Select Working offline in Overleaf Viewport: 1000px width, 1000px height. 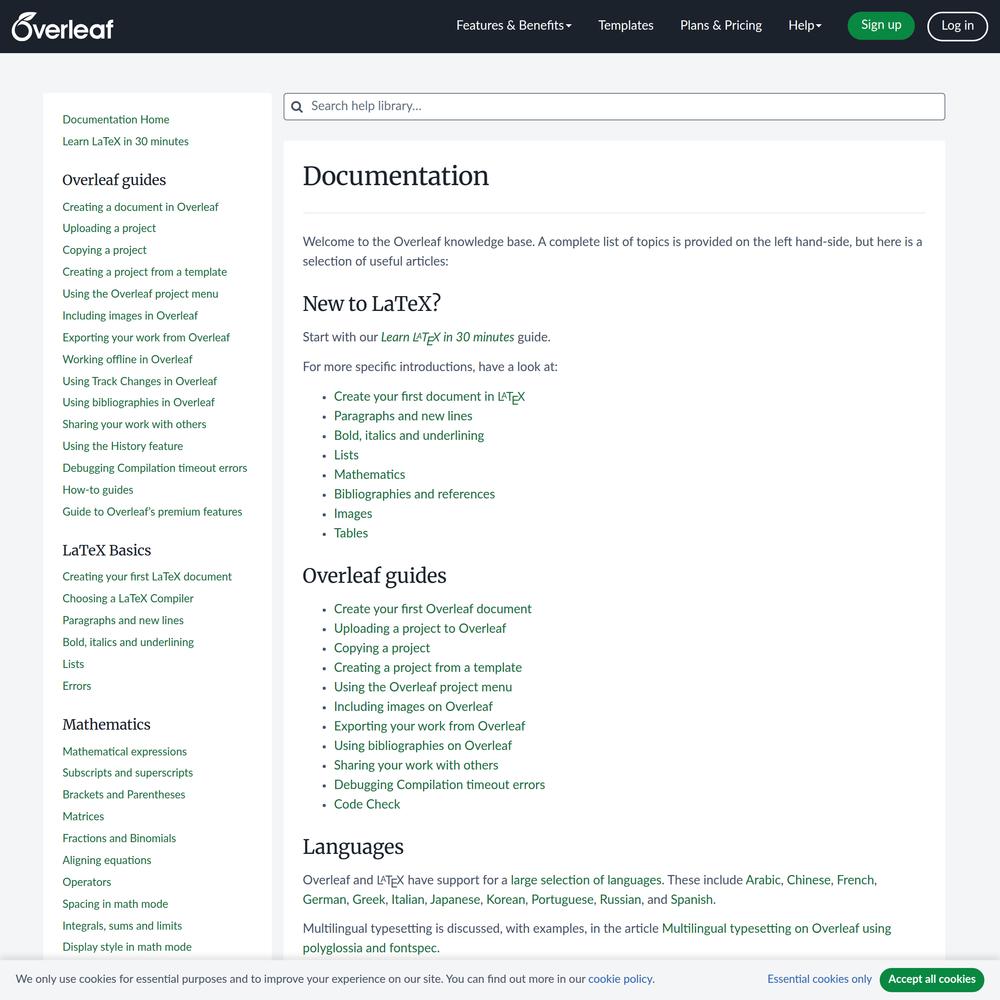pos(128,359)
